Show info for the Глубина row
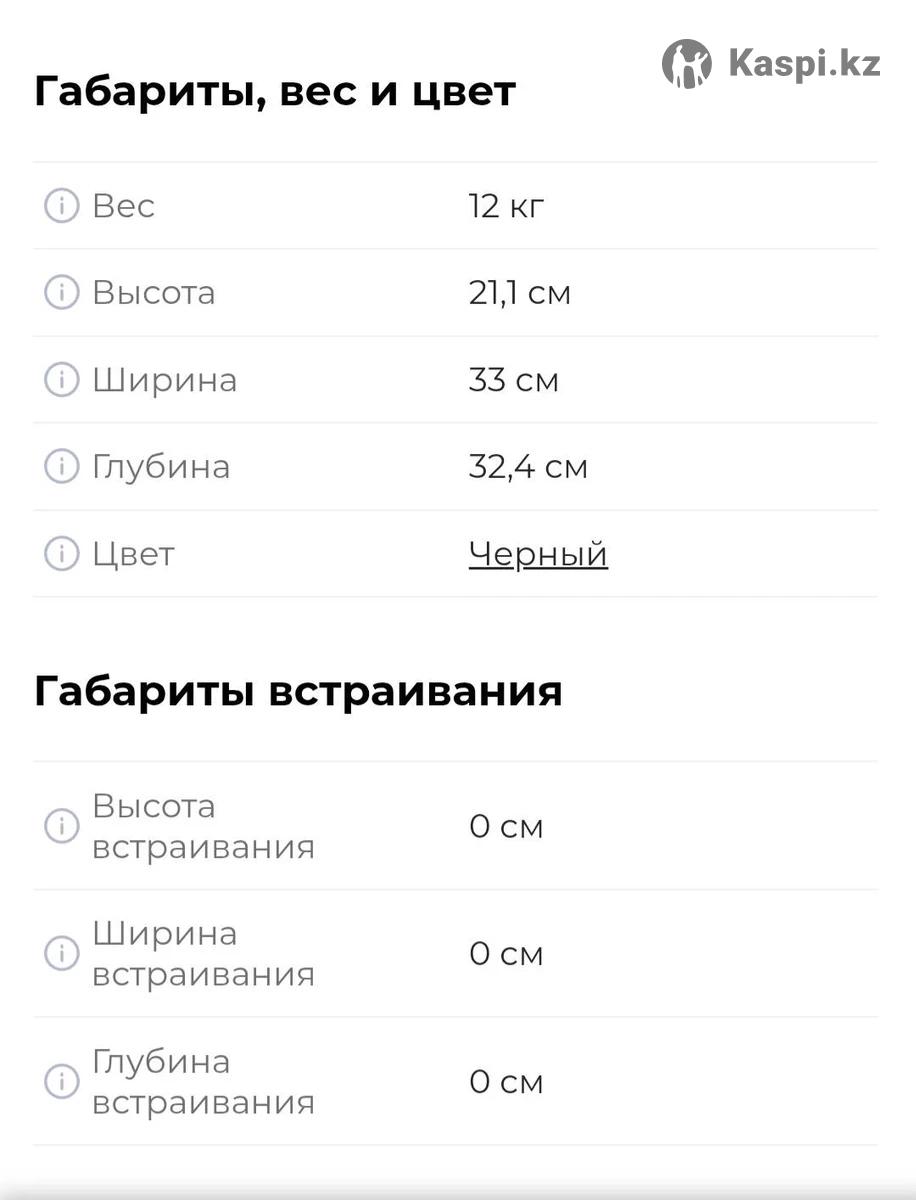Viewport: 916px width, 1200px height. [61, 467]
